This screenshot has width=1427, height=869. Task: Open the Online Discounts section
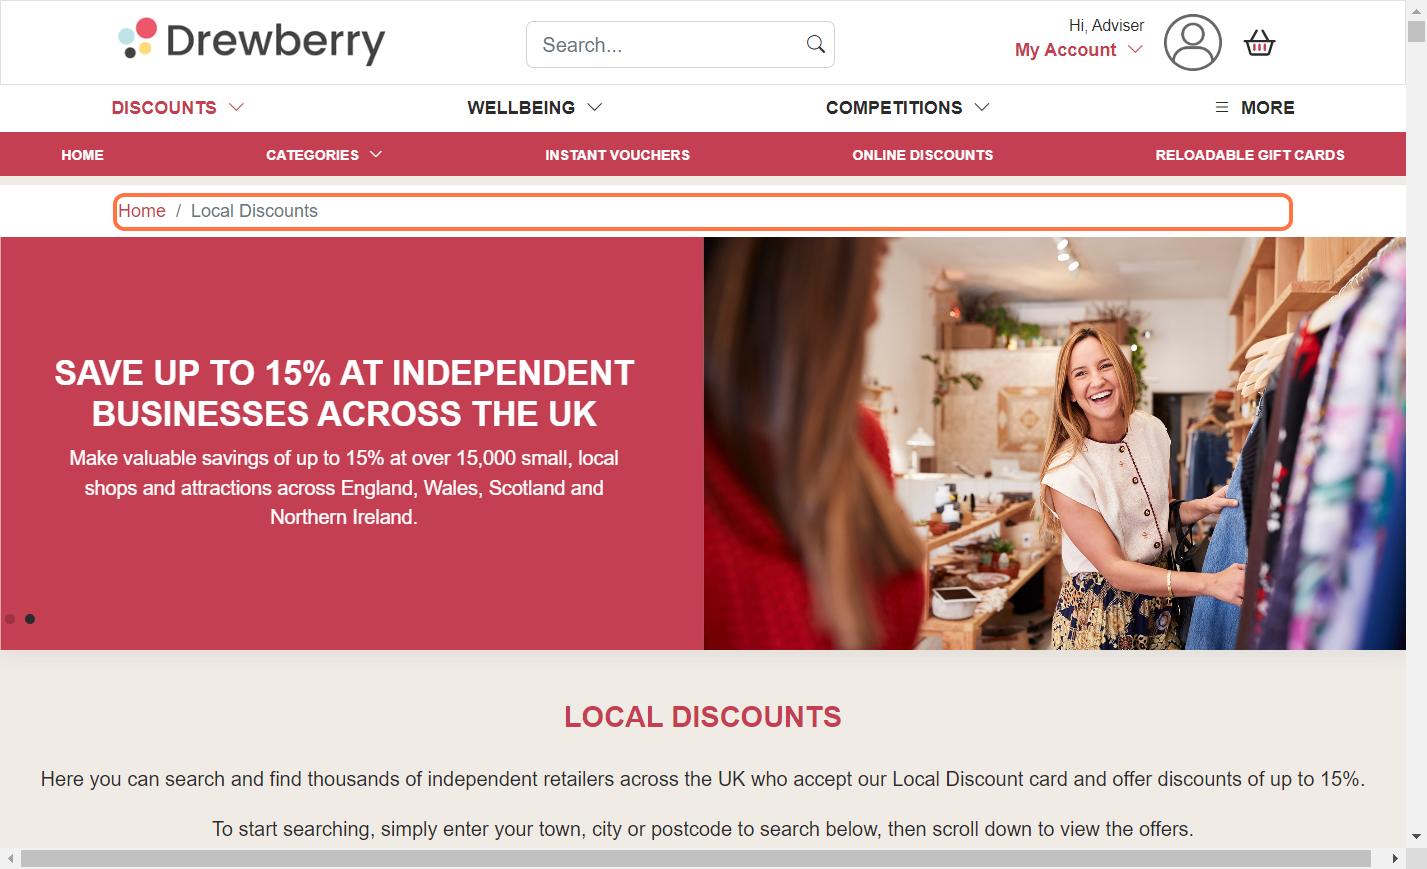922,155
